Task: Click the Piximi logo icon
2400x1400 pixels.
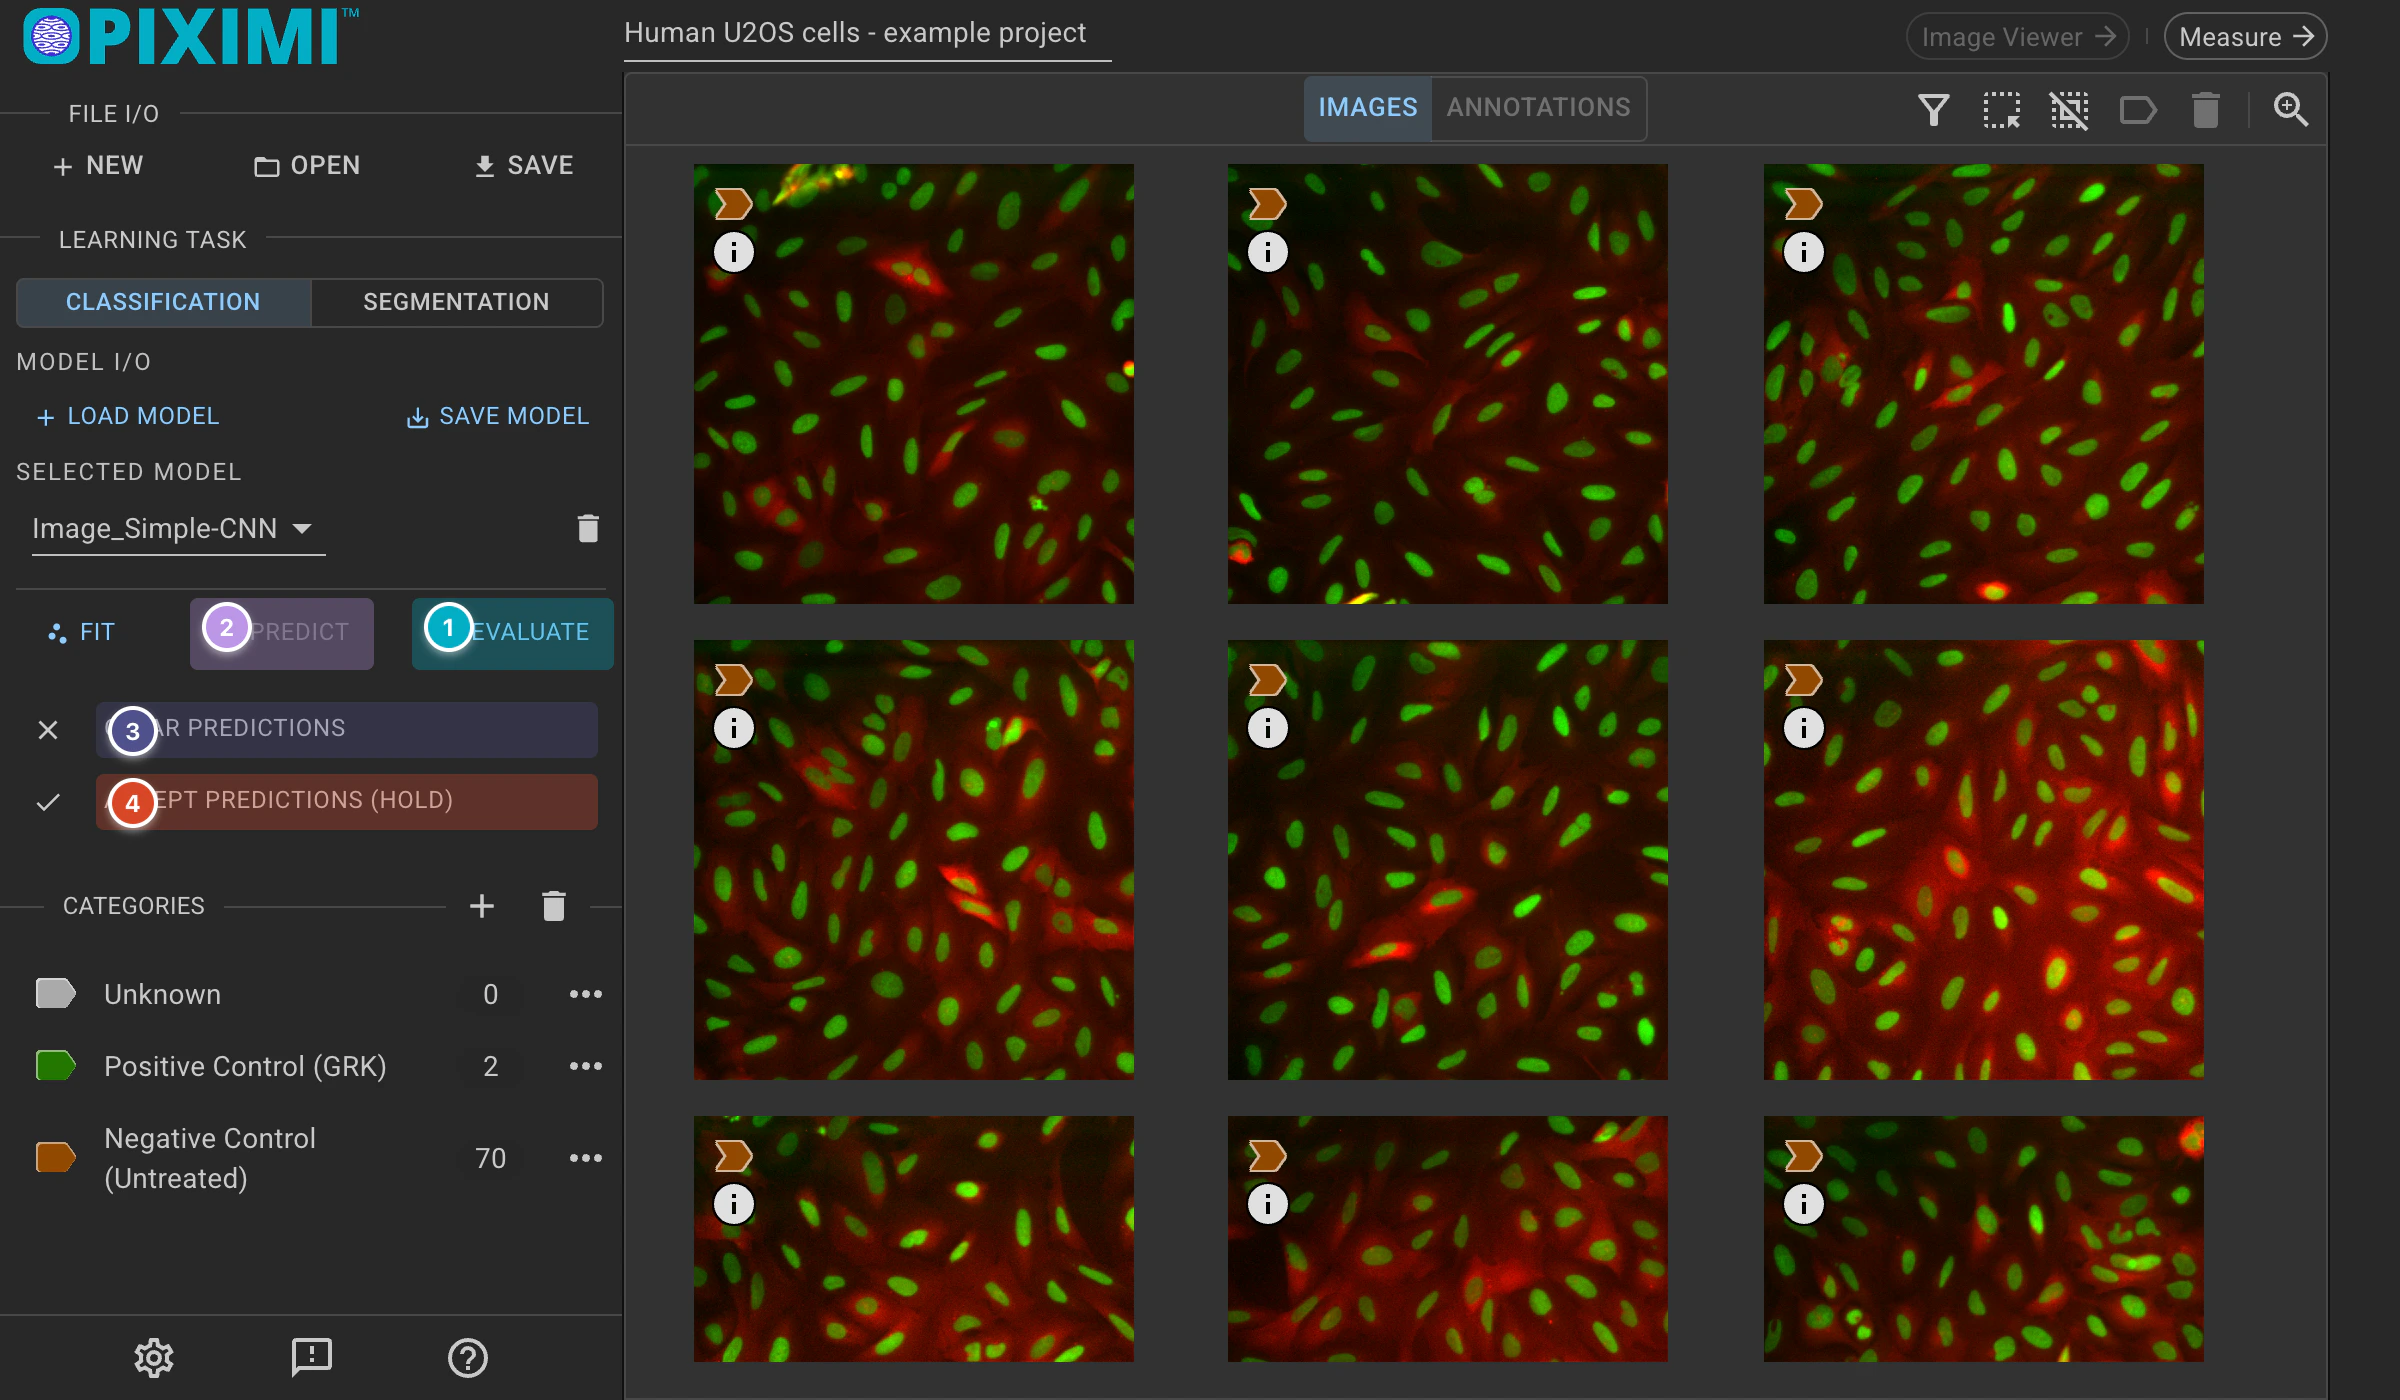Action: coord(51,37)
